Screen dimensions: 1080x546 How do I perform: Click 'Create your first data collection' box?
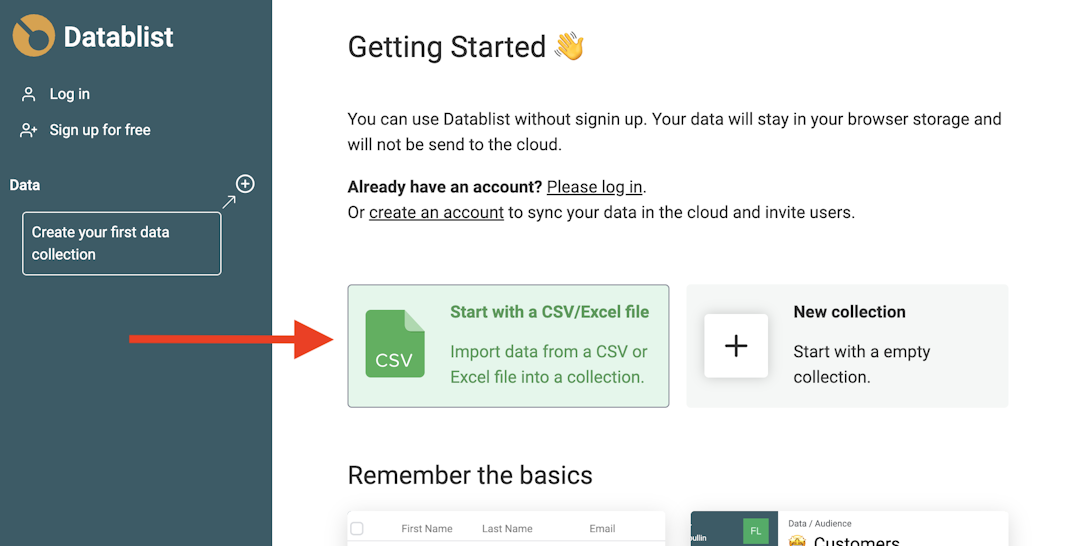click(121, 243)
